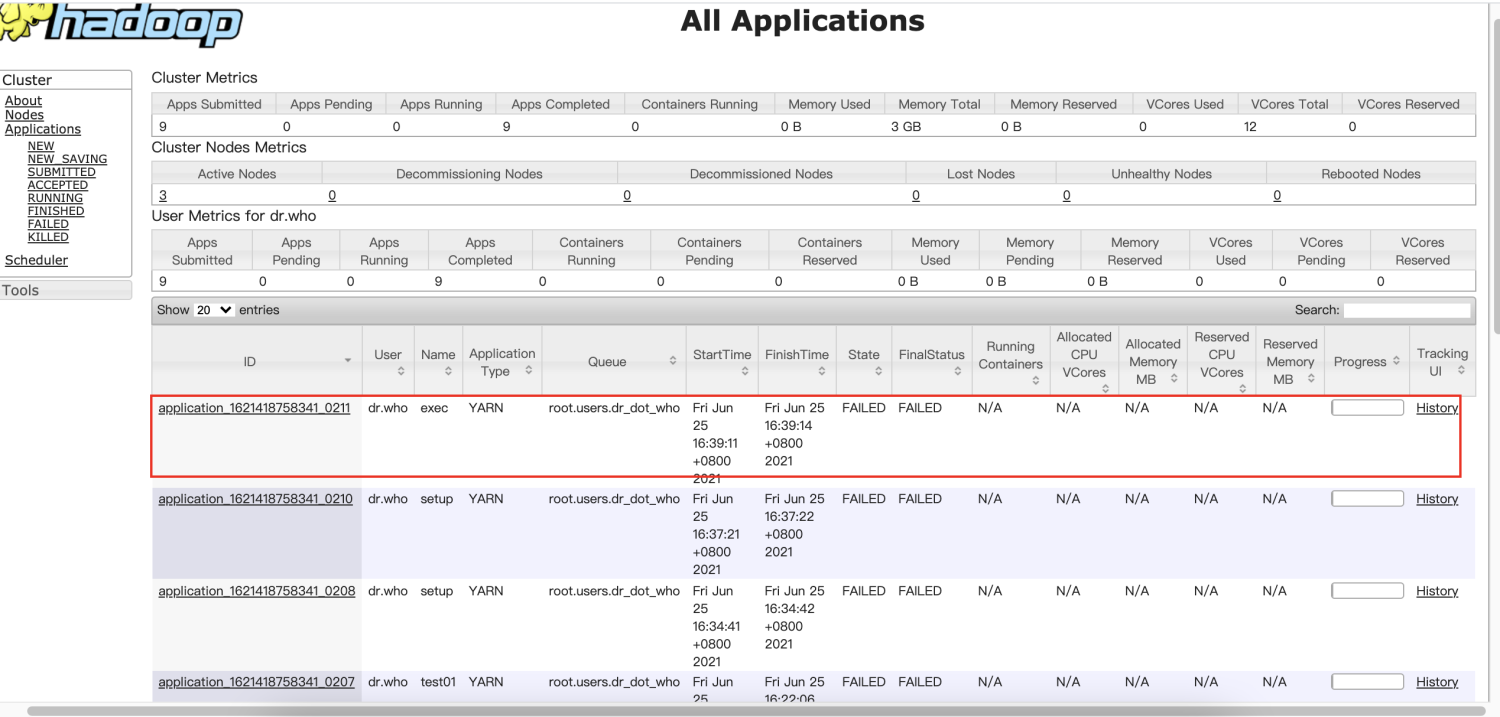Image resolution: width=1500 pixels, height=717 pixels.
Task: Sort by Queue column sort icon
Action: (x=672, y=362)
